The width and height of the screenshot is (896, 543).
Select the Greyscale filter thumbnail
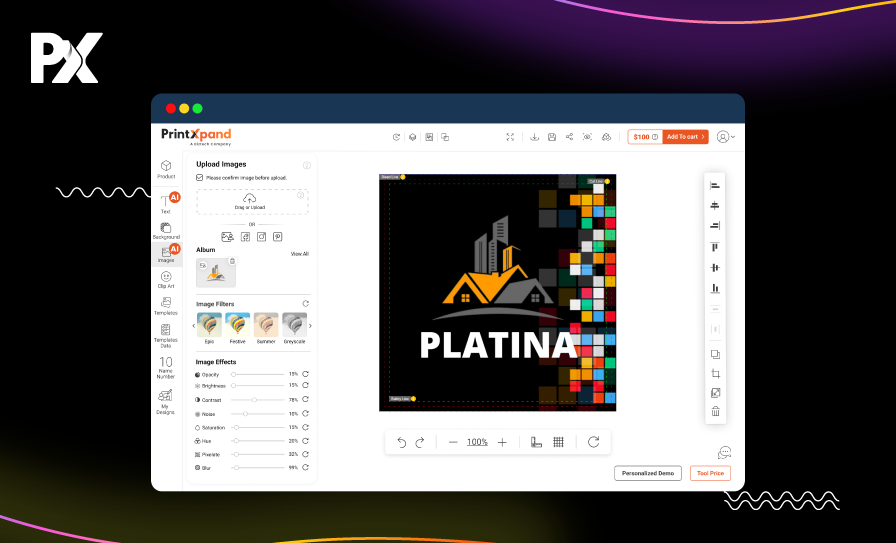tap(294, 326)
